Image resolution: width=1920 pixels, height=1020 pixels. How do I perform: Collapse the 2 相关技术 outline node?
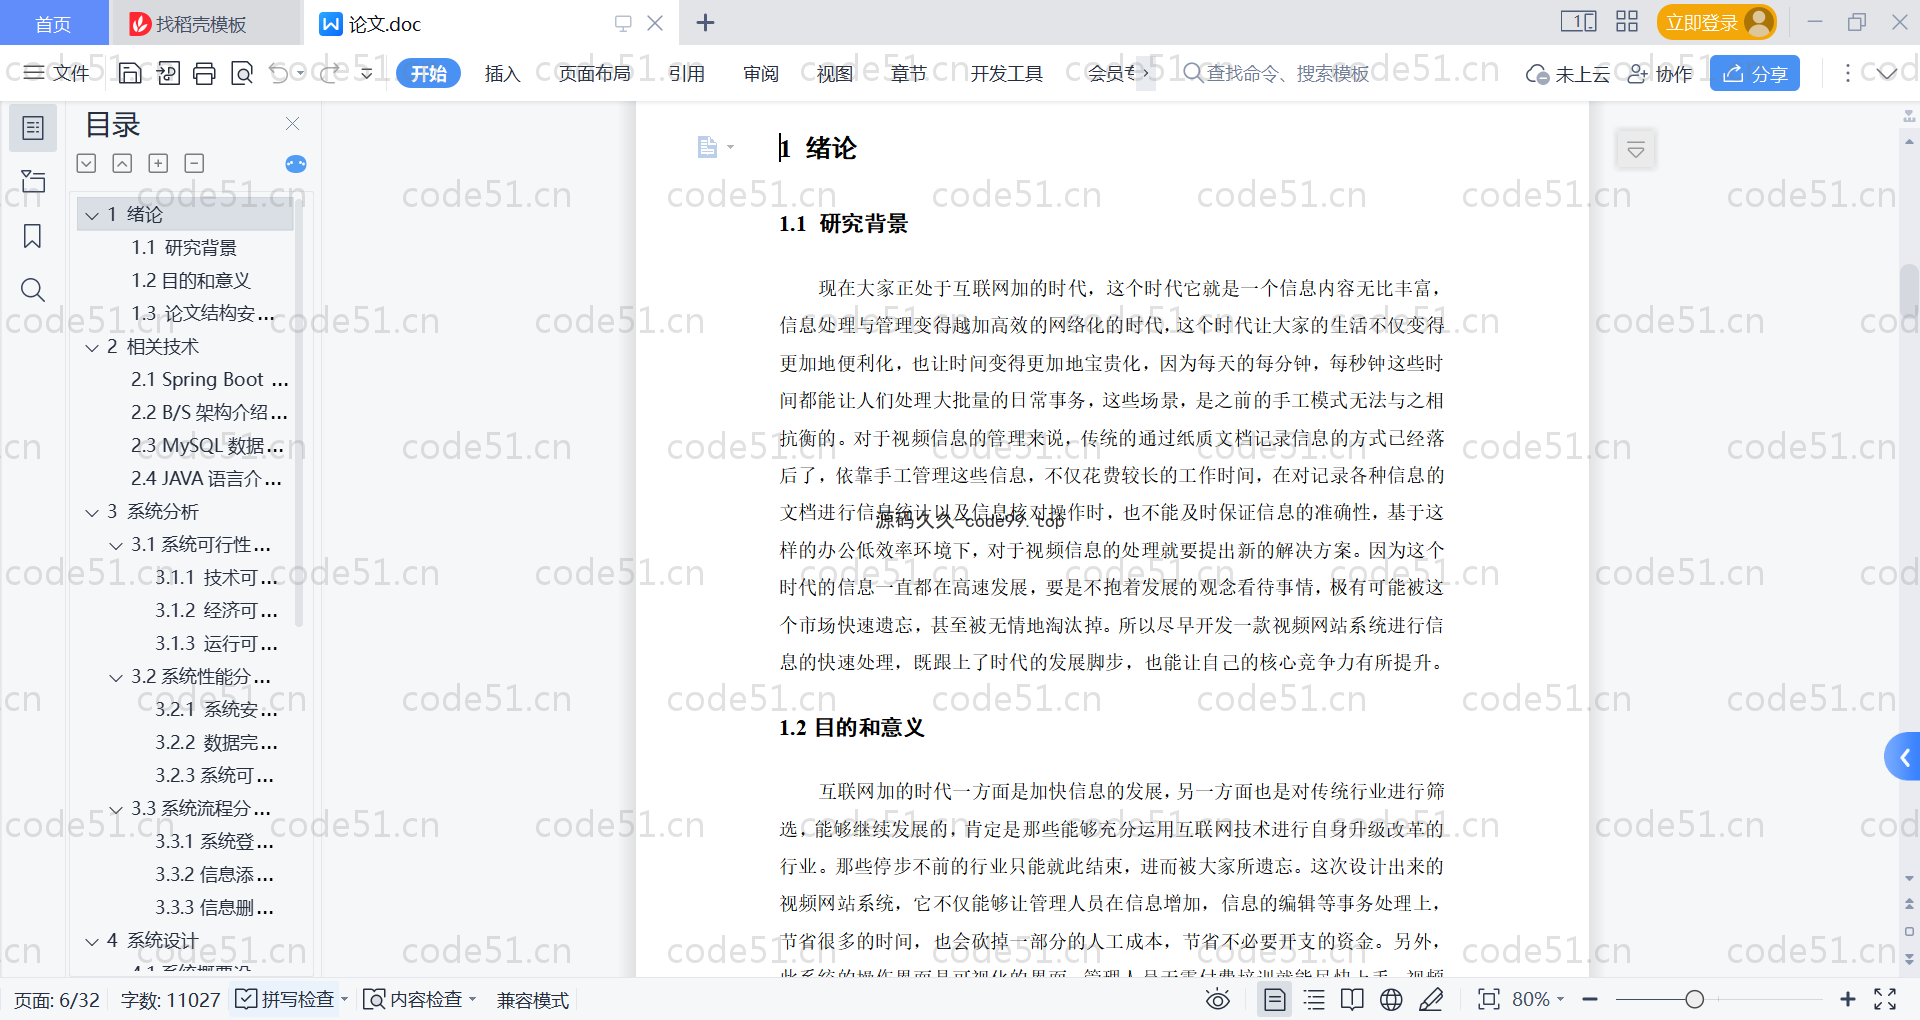[x=92, y=347]
